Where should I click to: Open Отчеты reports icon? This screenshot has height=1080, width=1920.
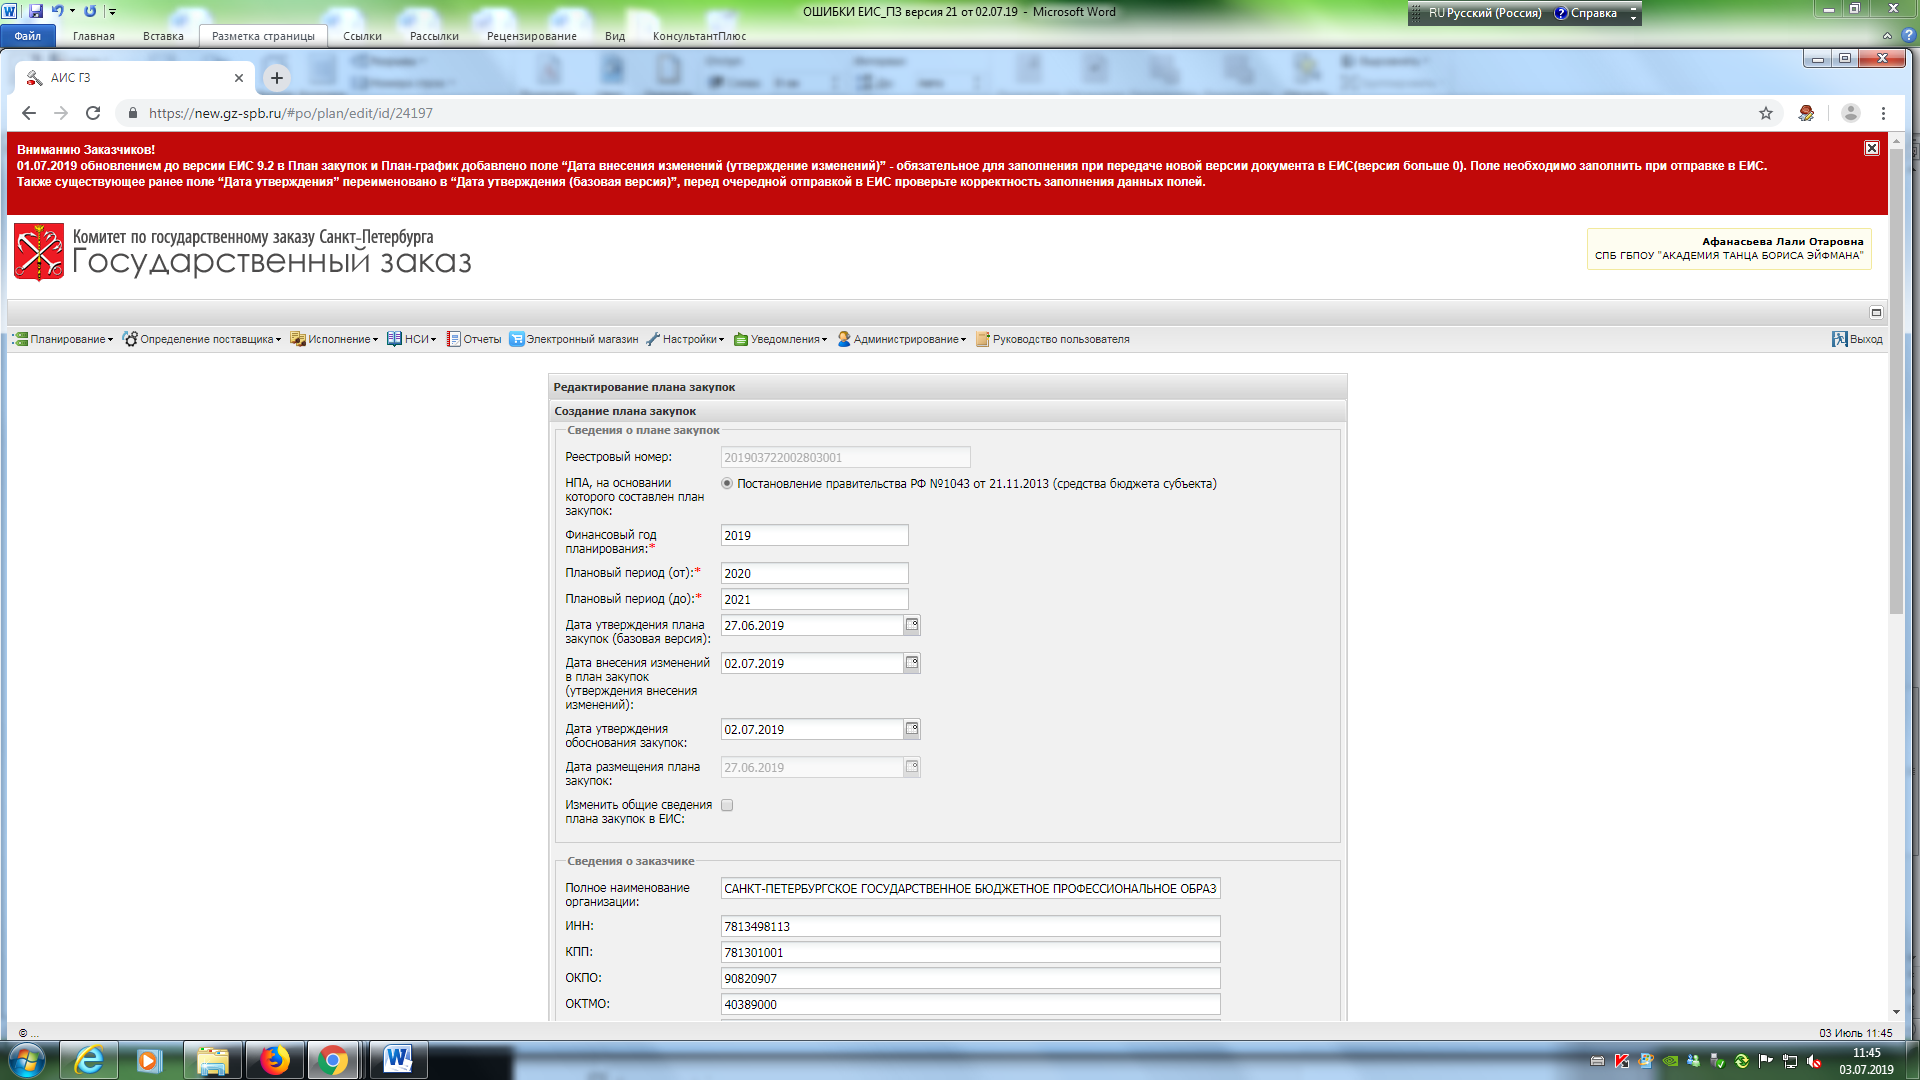click(x=474, y=339)
